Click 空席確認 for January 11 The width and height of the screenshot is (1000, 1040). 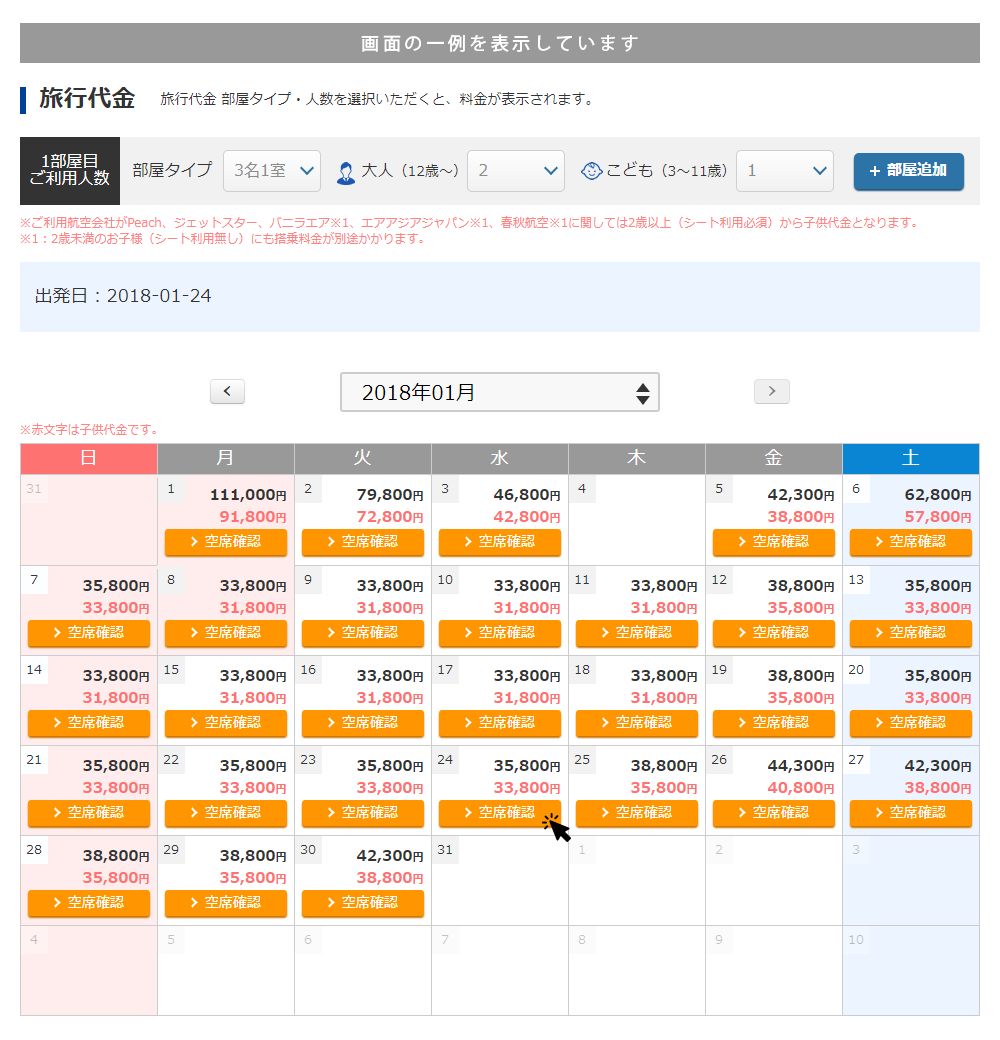(x=636, y=633)
